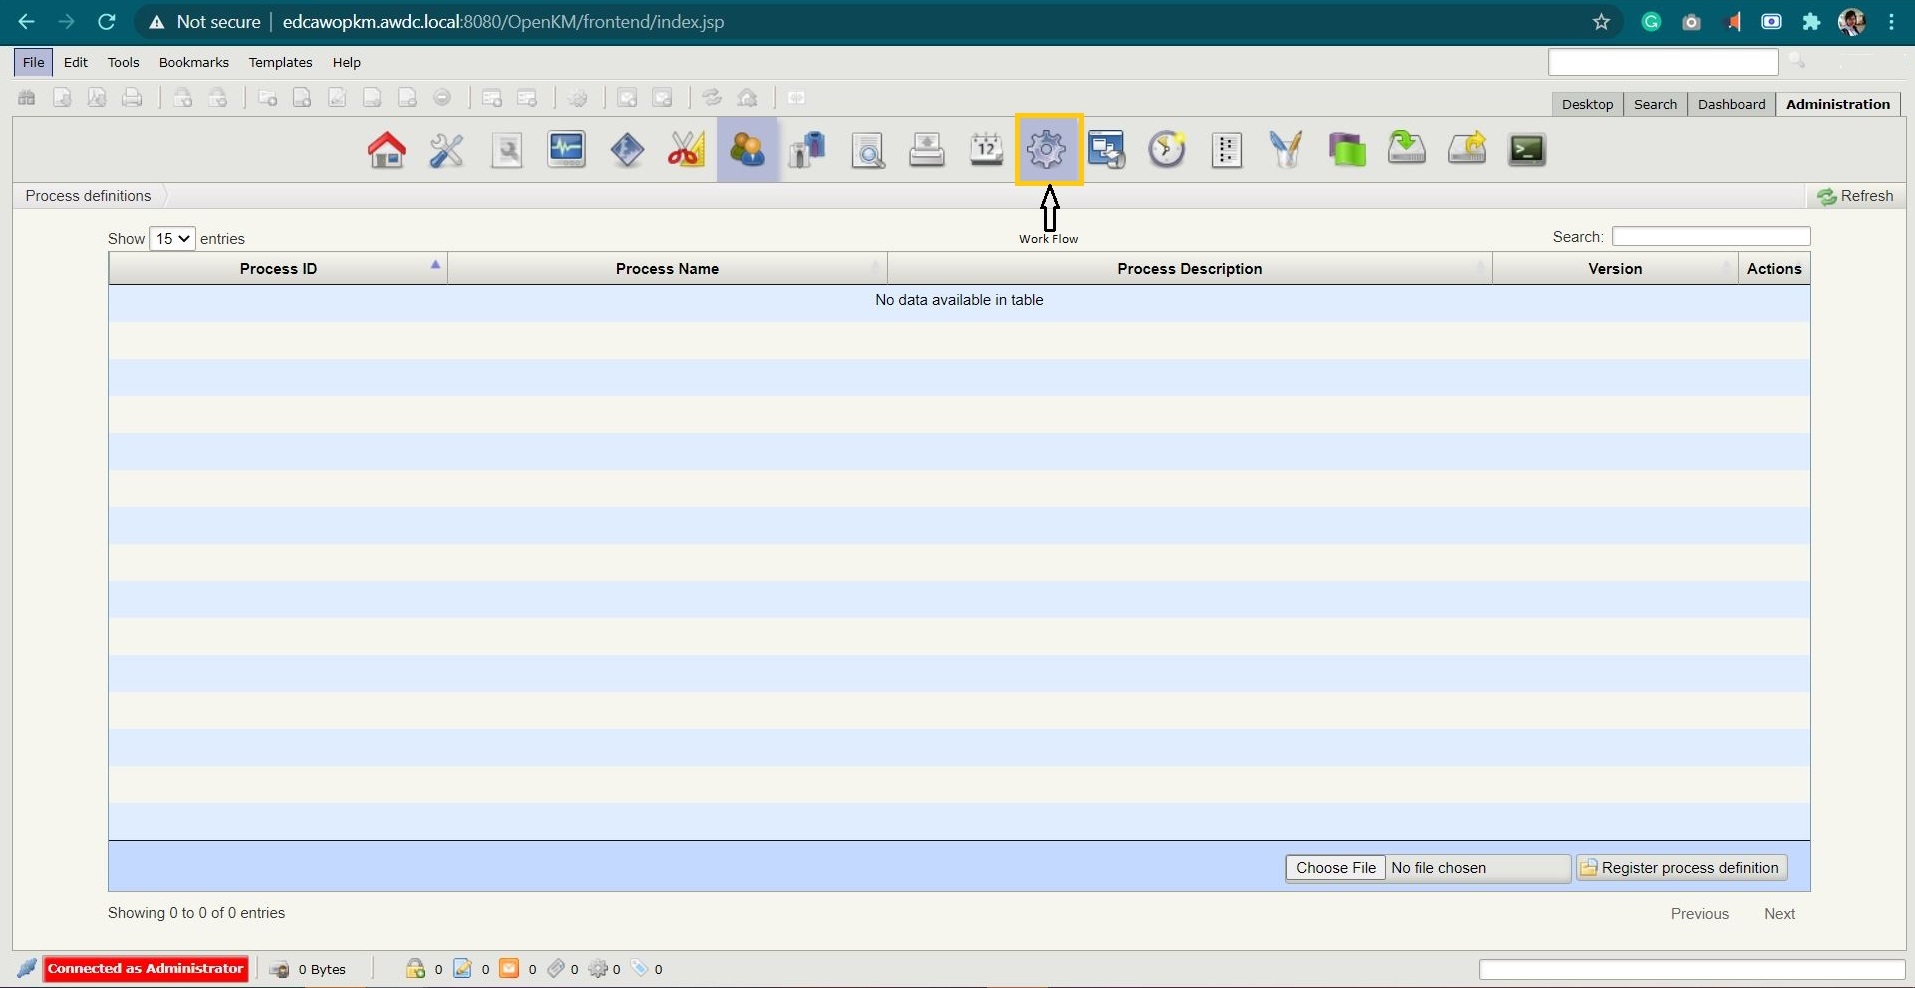Open the black terminal console icon
Screen dimensions: 1915x988
coord(1527,150)
